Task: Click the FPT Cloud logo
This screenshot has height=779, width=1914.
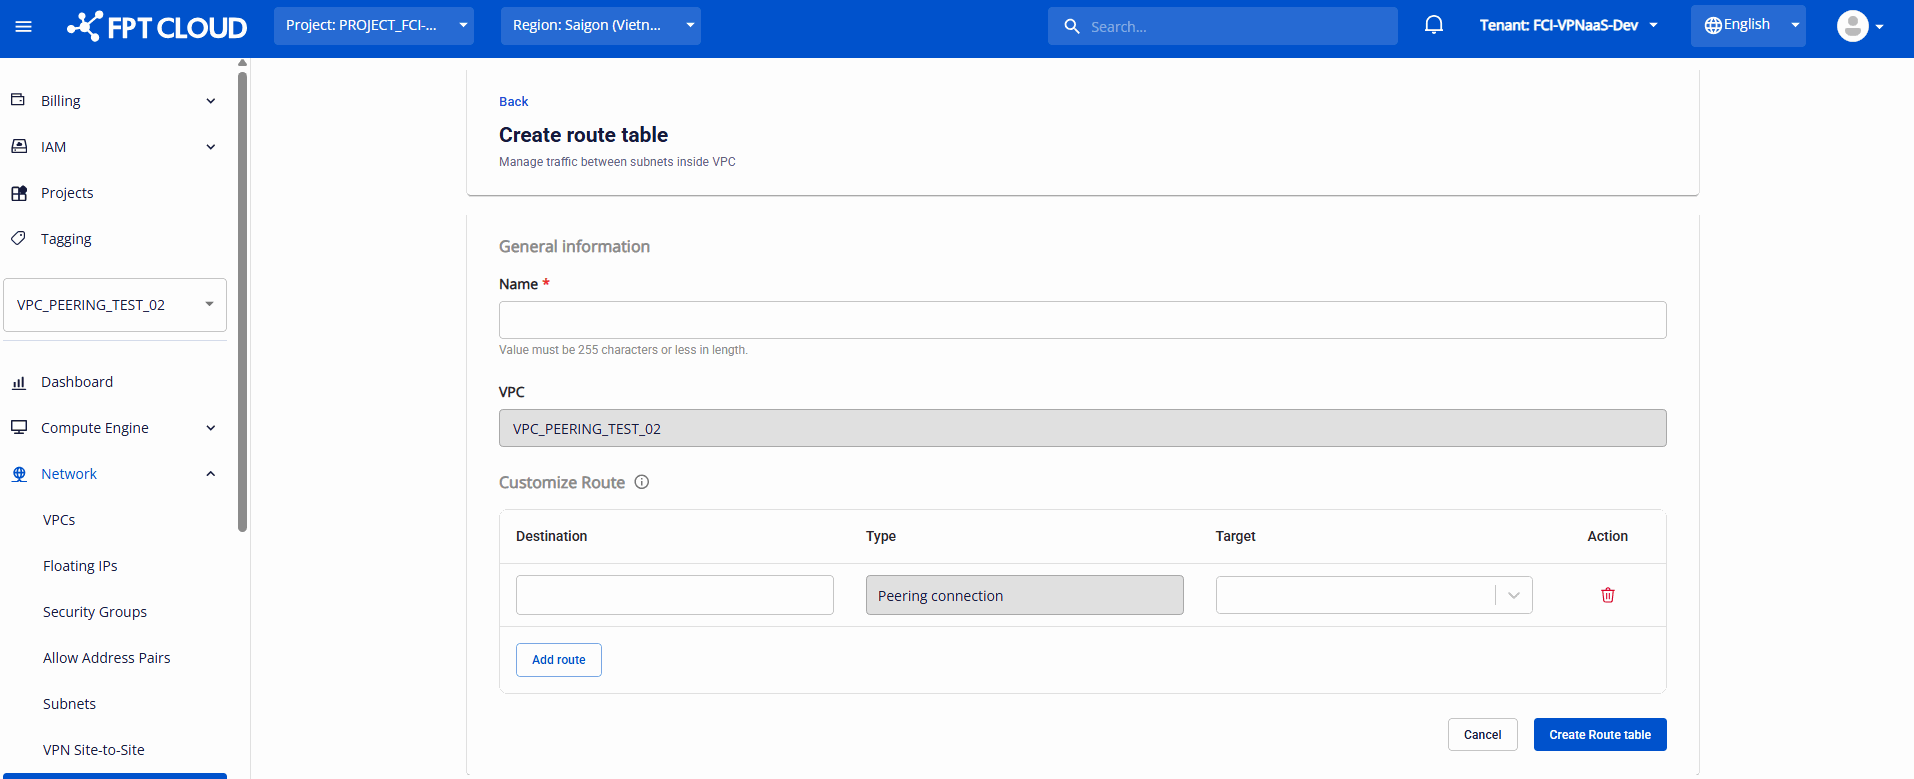Action: 157,27
